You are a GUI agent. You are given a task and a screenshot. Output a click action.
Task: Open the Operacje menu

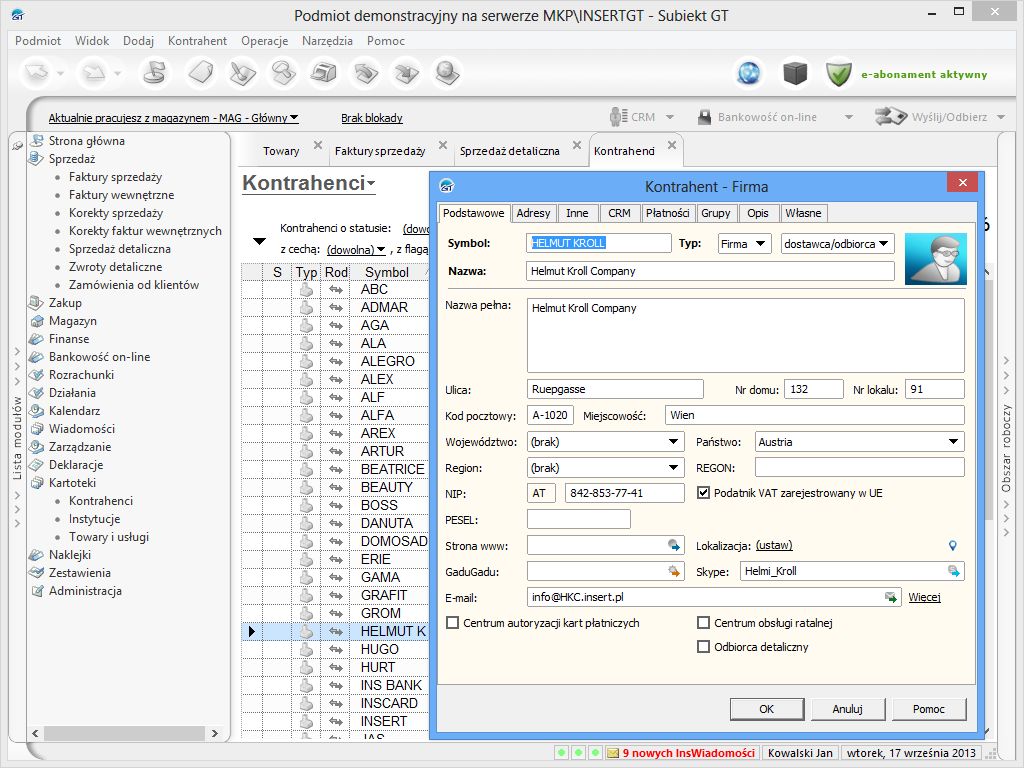tap(264, 41)
